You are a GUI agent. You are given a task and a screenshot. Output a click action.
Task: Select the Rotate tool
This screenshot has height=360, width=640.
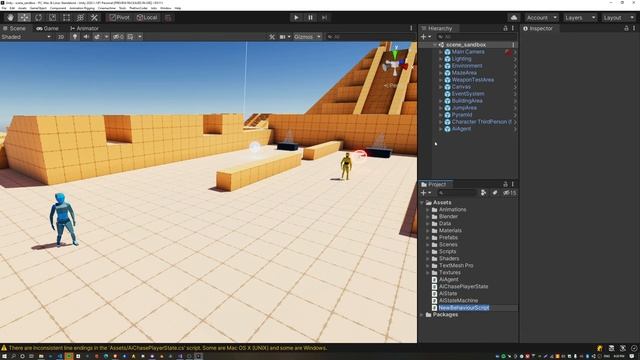tap(38, 18)
